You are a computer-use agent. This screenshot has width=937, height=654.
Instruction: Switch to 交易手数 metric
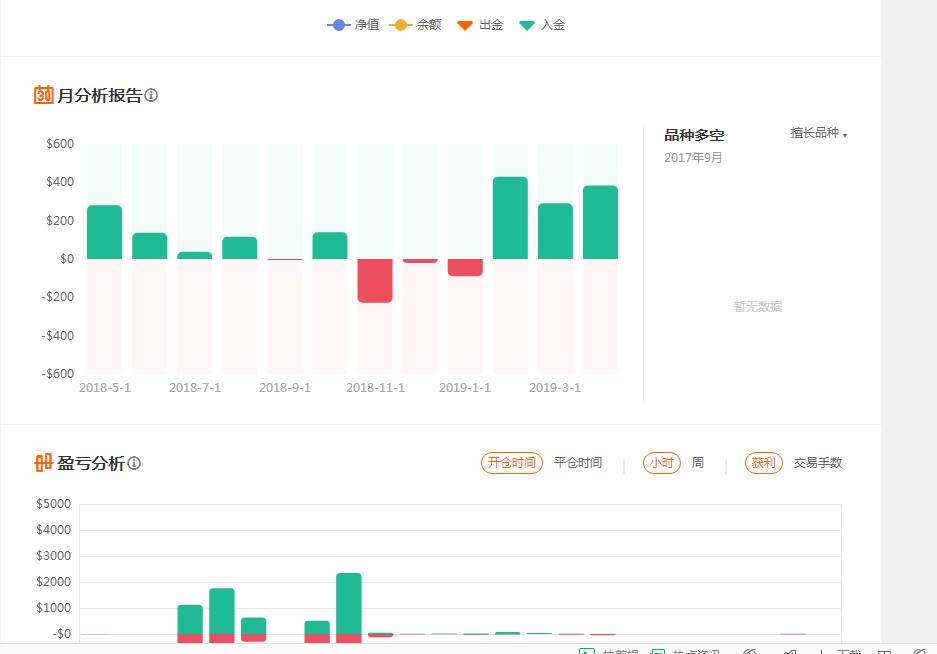click(817, 463)
